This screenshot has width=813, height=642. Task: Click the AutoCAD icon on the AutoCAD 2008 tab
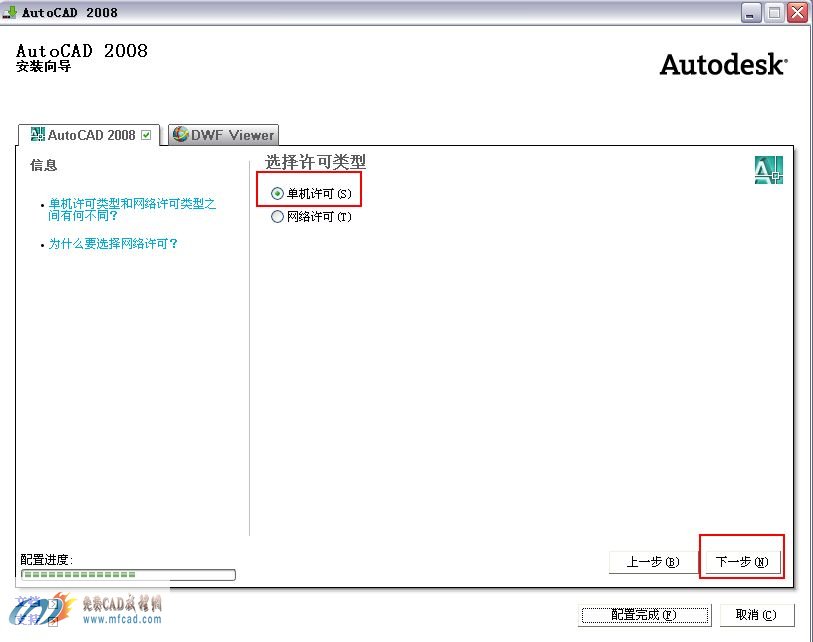[37, 135]
